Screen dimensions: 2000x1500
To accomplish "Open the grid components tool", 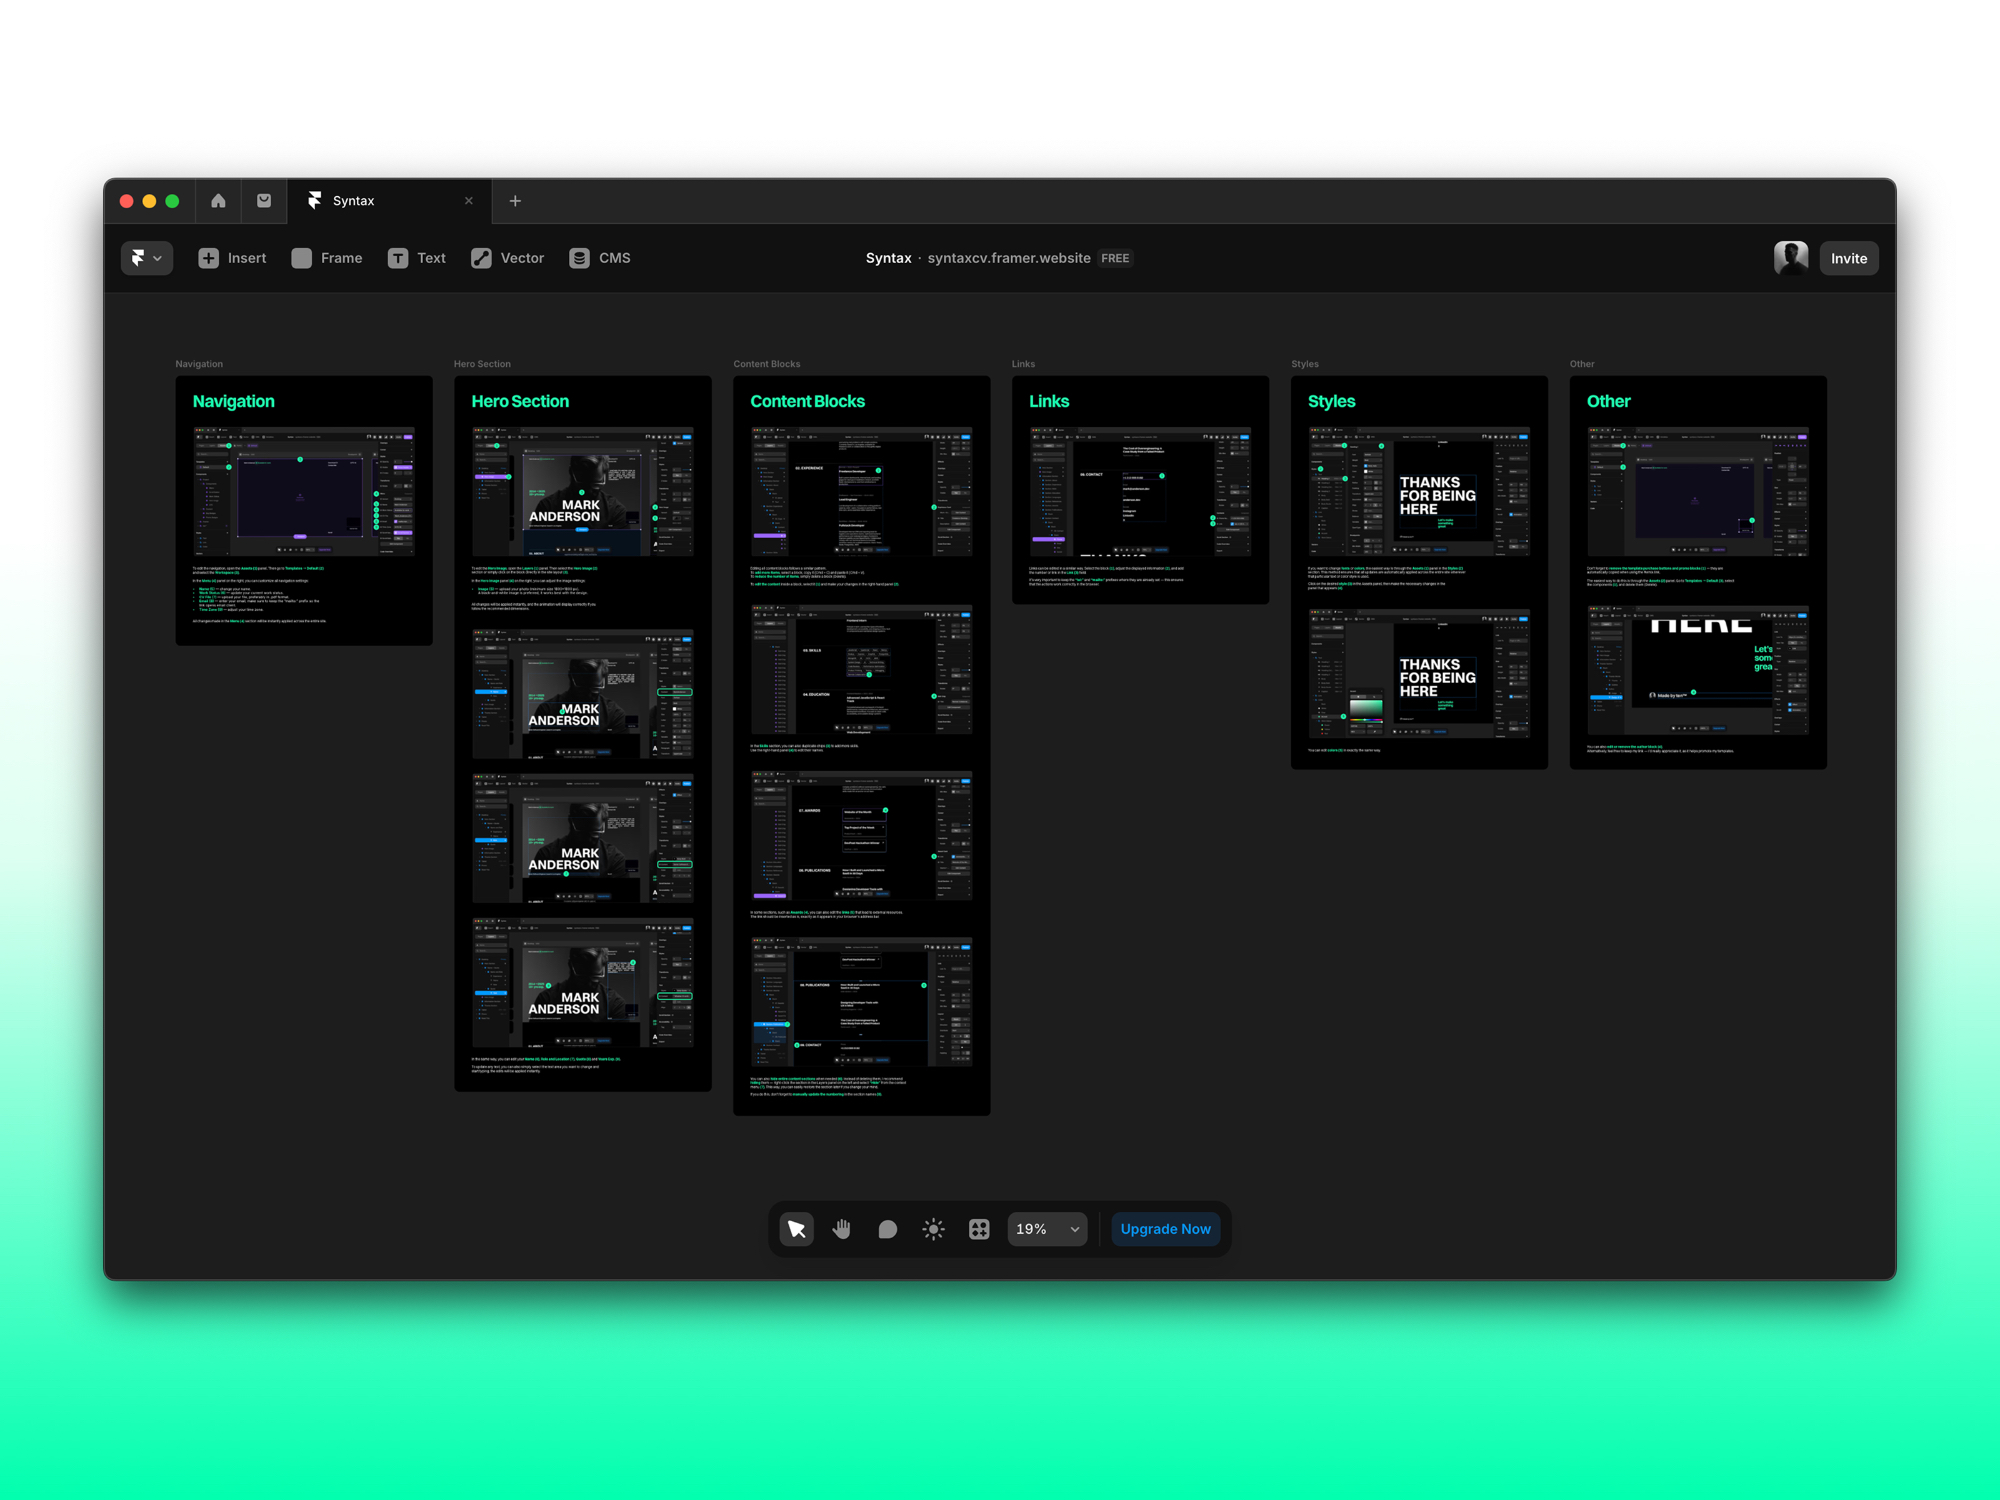I will pyautogui.click(x=979, y=1229).
